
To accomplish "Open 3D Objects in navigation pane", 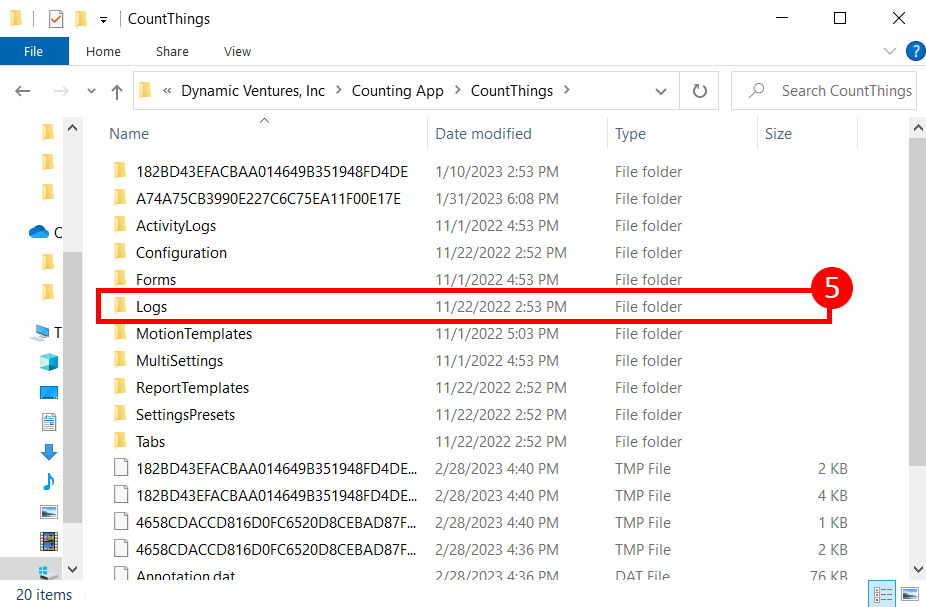I will (x=48, y=362).
